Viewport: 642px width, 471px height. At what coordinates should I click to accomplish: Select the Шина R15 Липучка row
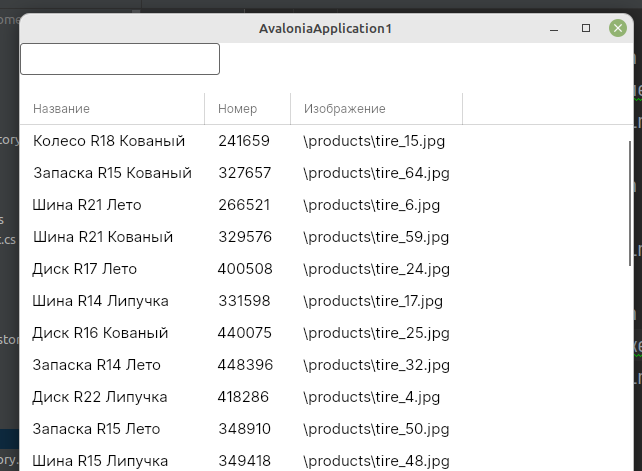click(x=100, y=461)
